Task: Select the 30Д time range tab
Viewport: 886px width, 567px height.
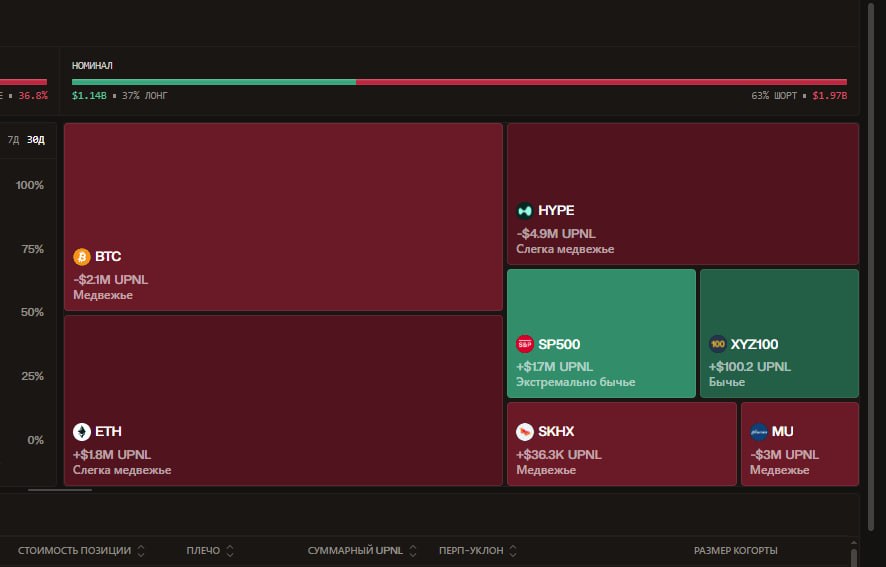Action: 36,140
